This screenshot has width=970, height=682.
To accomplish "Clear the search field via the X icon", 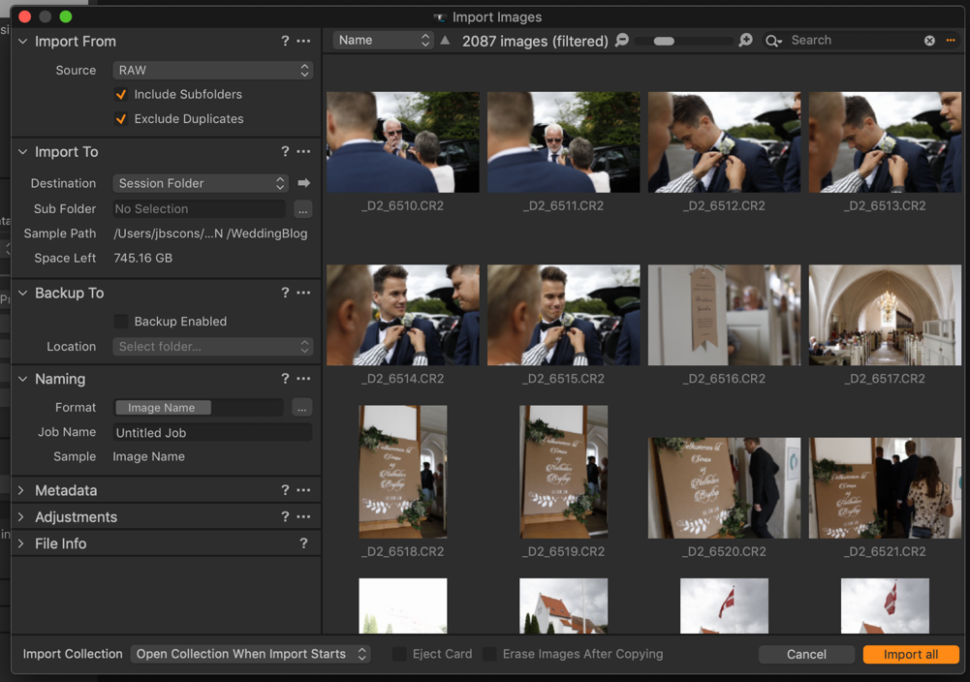I will (929, 40).
